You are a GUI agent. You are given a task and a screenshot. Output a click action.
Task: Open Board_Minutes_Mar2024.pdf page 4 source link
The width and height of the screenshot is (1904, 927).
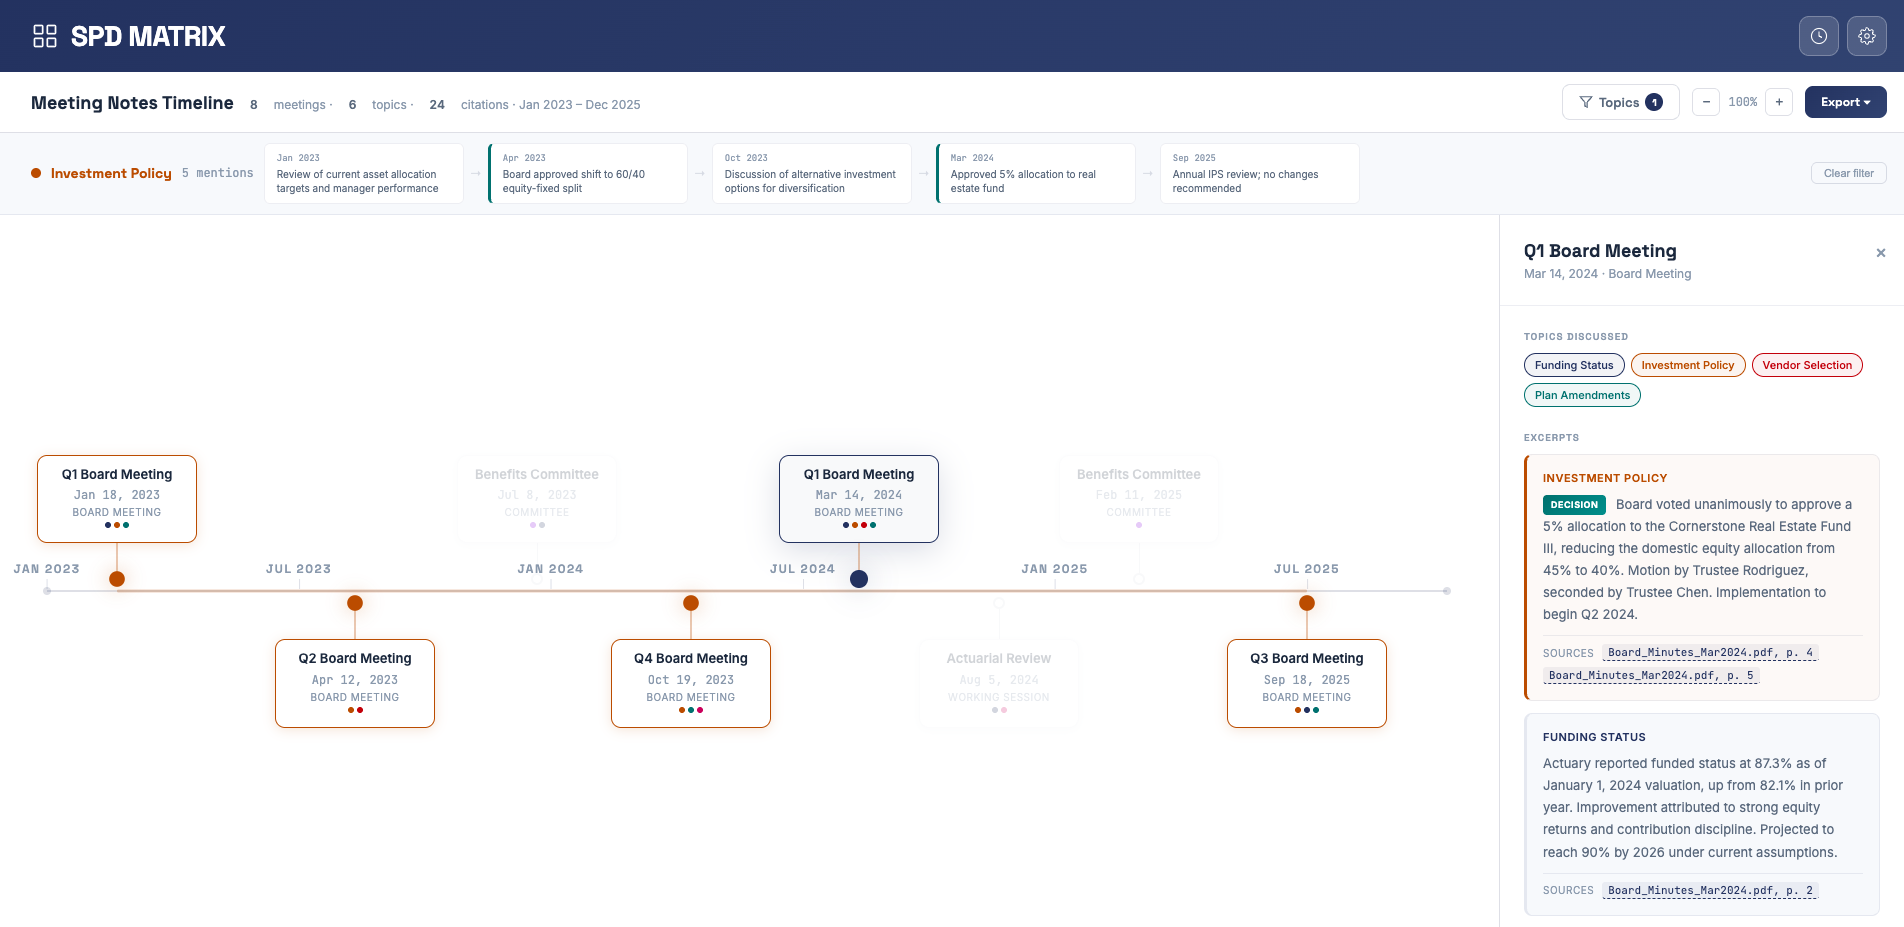[x=1710, y=653]
